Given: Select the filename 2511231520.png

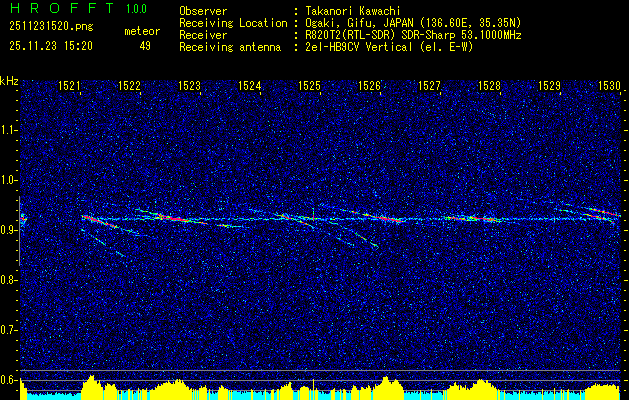Looking at the screenshot, I should (51, 27).
